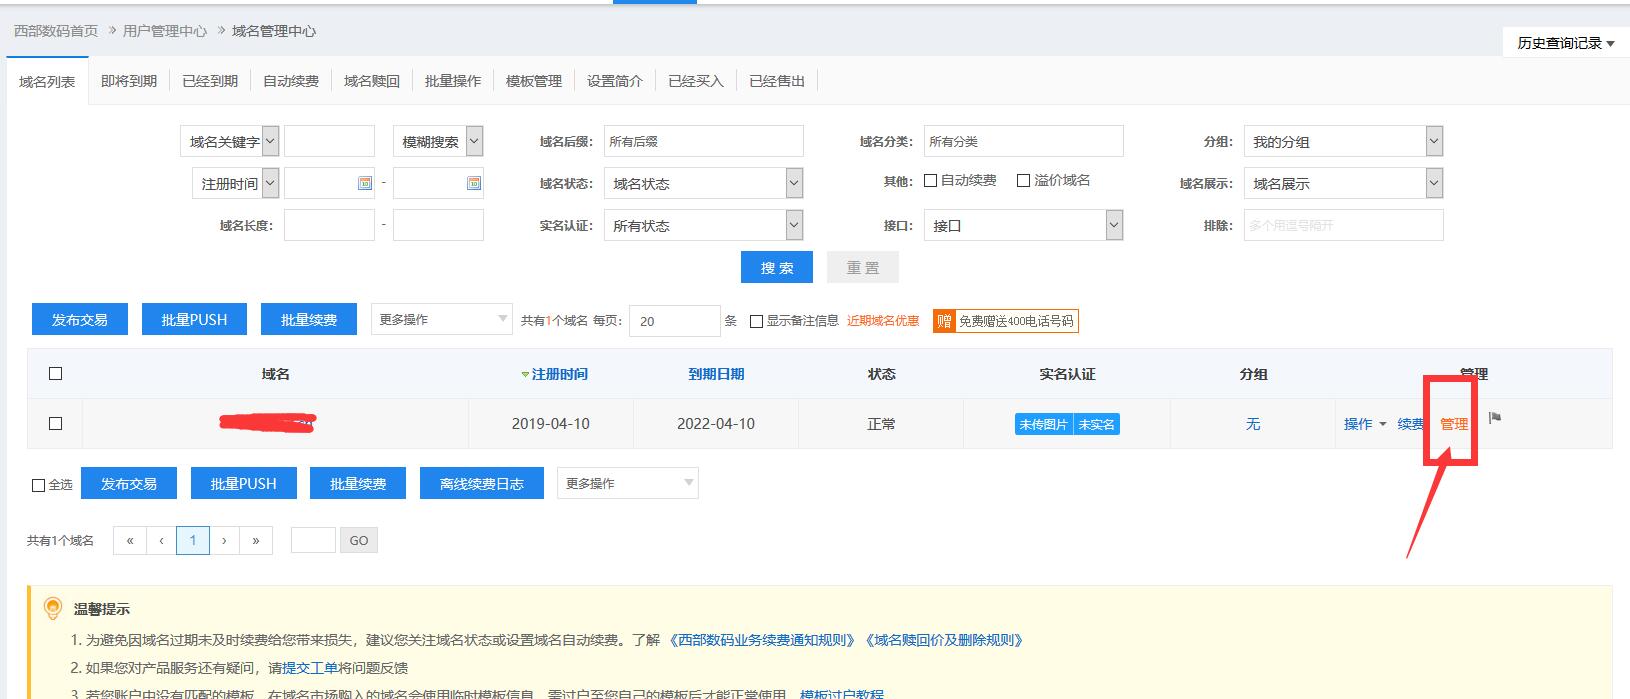Switch to 已经买入 tab
1630x699 pixels.
click(696, 80)
